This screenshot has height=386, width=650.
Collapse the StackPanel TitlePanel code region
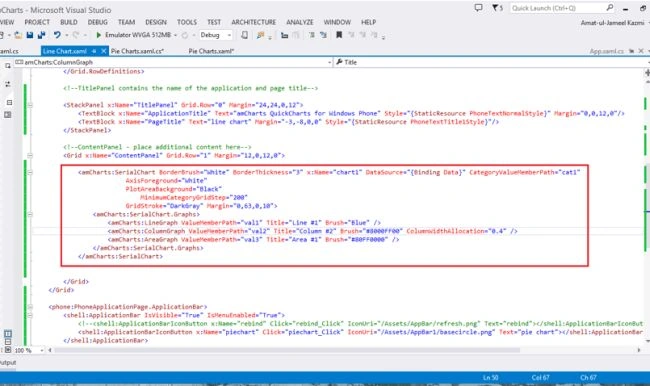30,105
